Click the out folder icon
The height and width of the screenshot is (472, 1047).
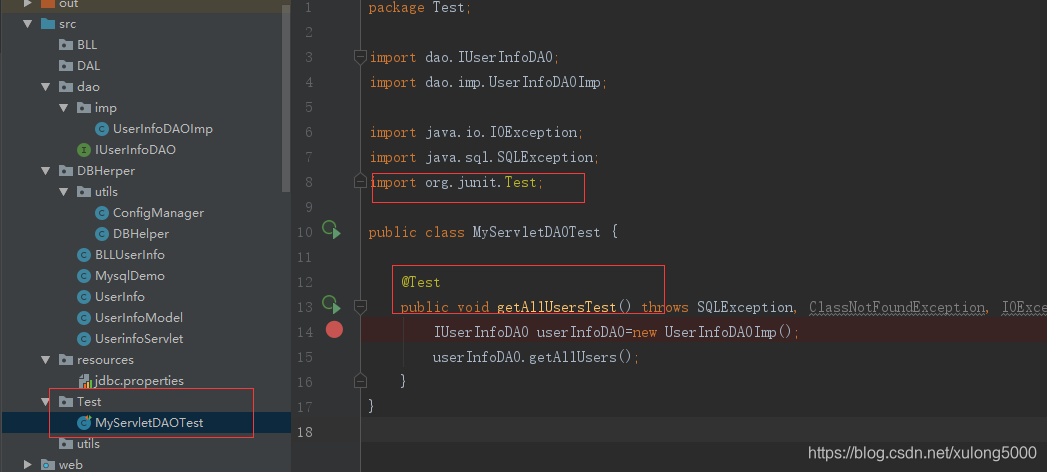[x=48, y=3]
